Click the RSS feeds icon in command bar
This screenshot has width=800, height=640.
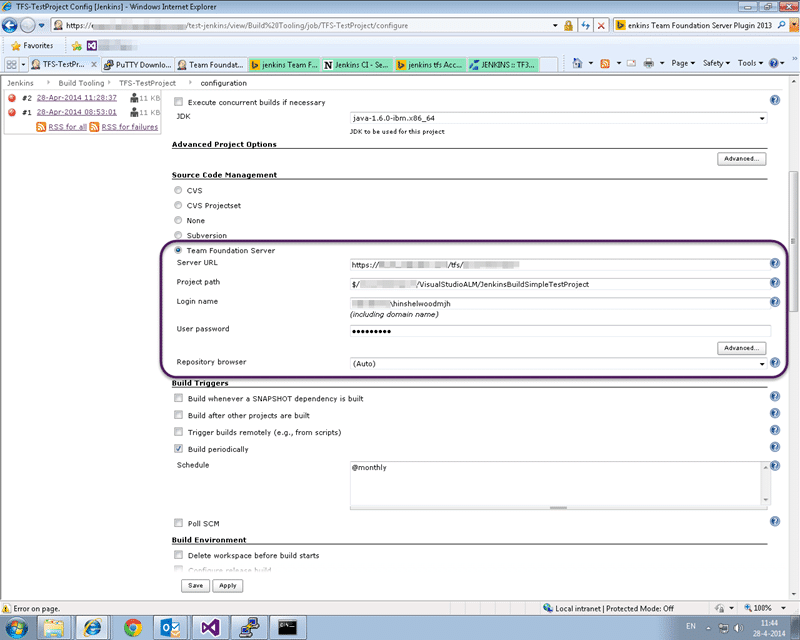[605, 63]
